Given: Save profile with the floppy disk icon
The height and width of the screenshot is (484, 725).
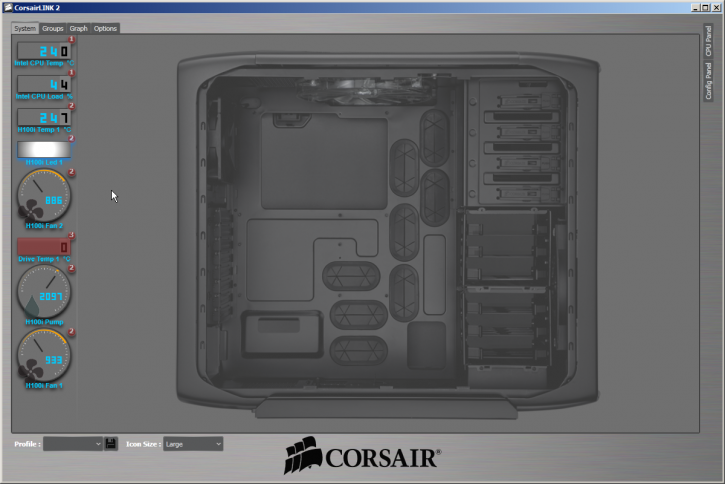Looking at the screenshot, I should coord(111,444).
